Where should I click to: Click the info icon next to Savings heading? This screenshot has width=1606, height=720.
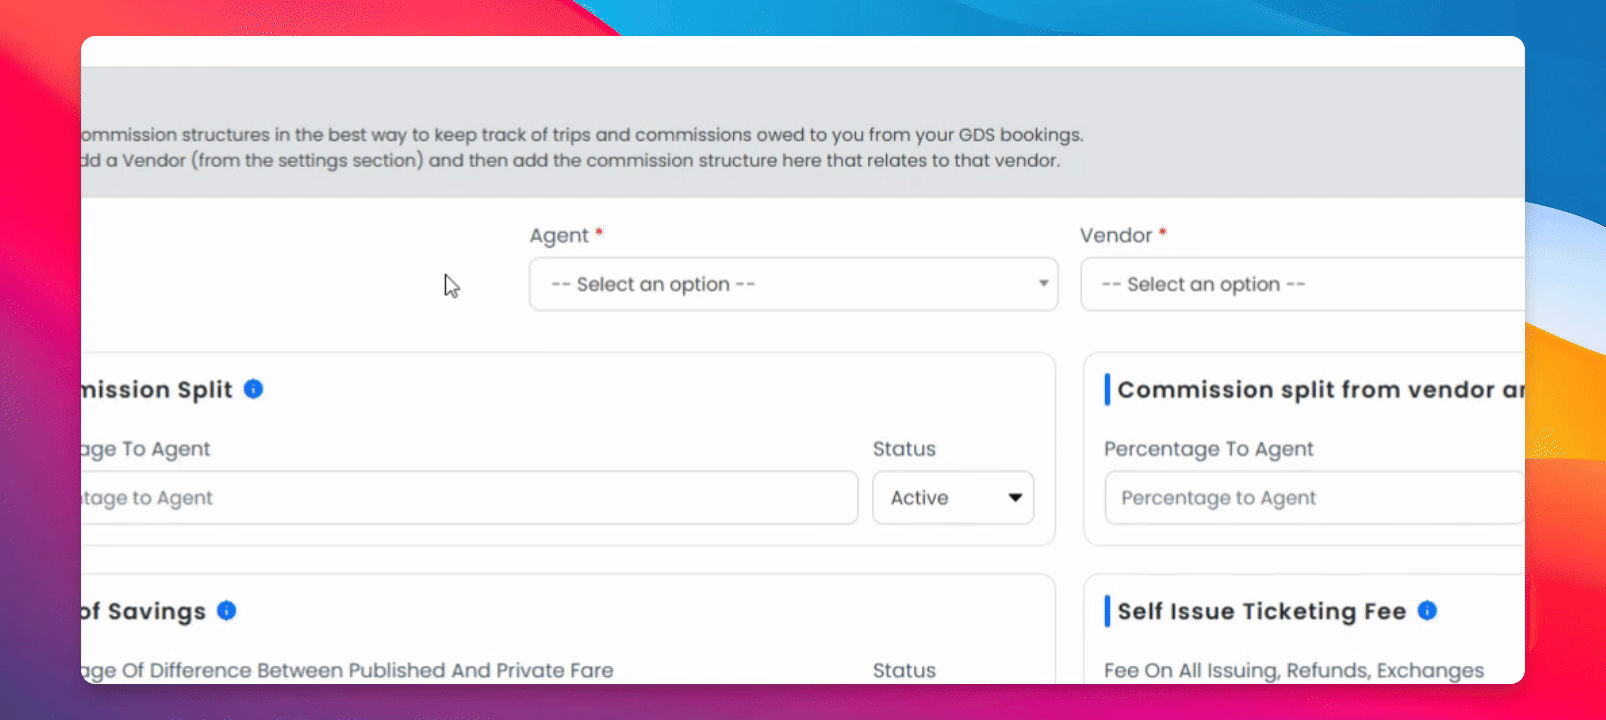[x=227, y=610]
